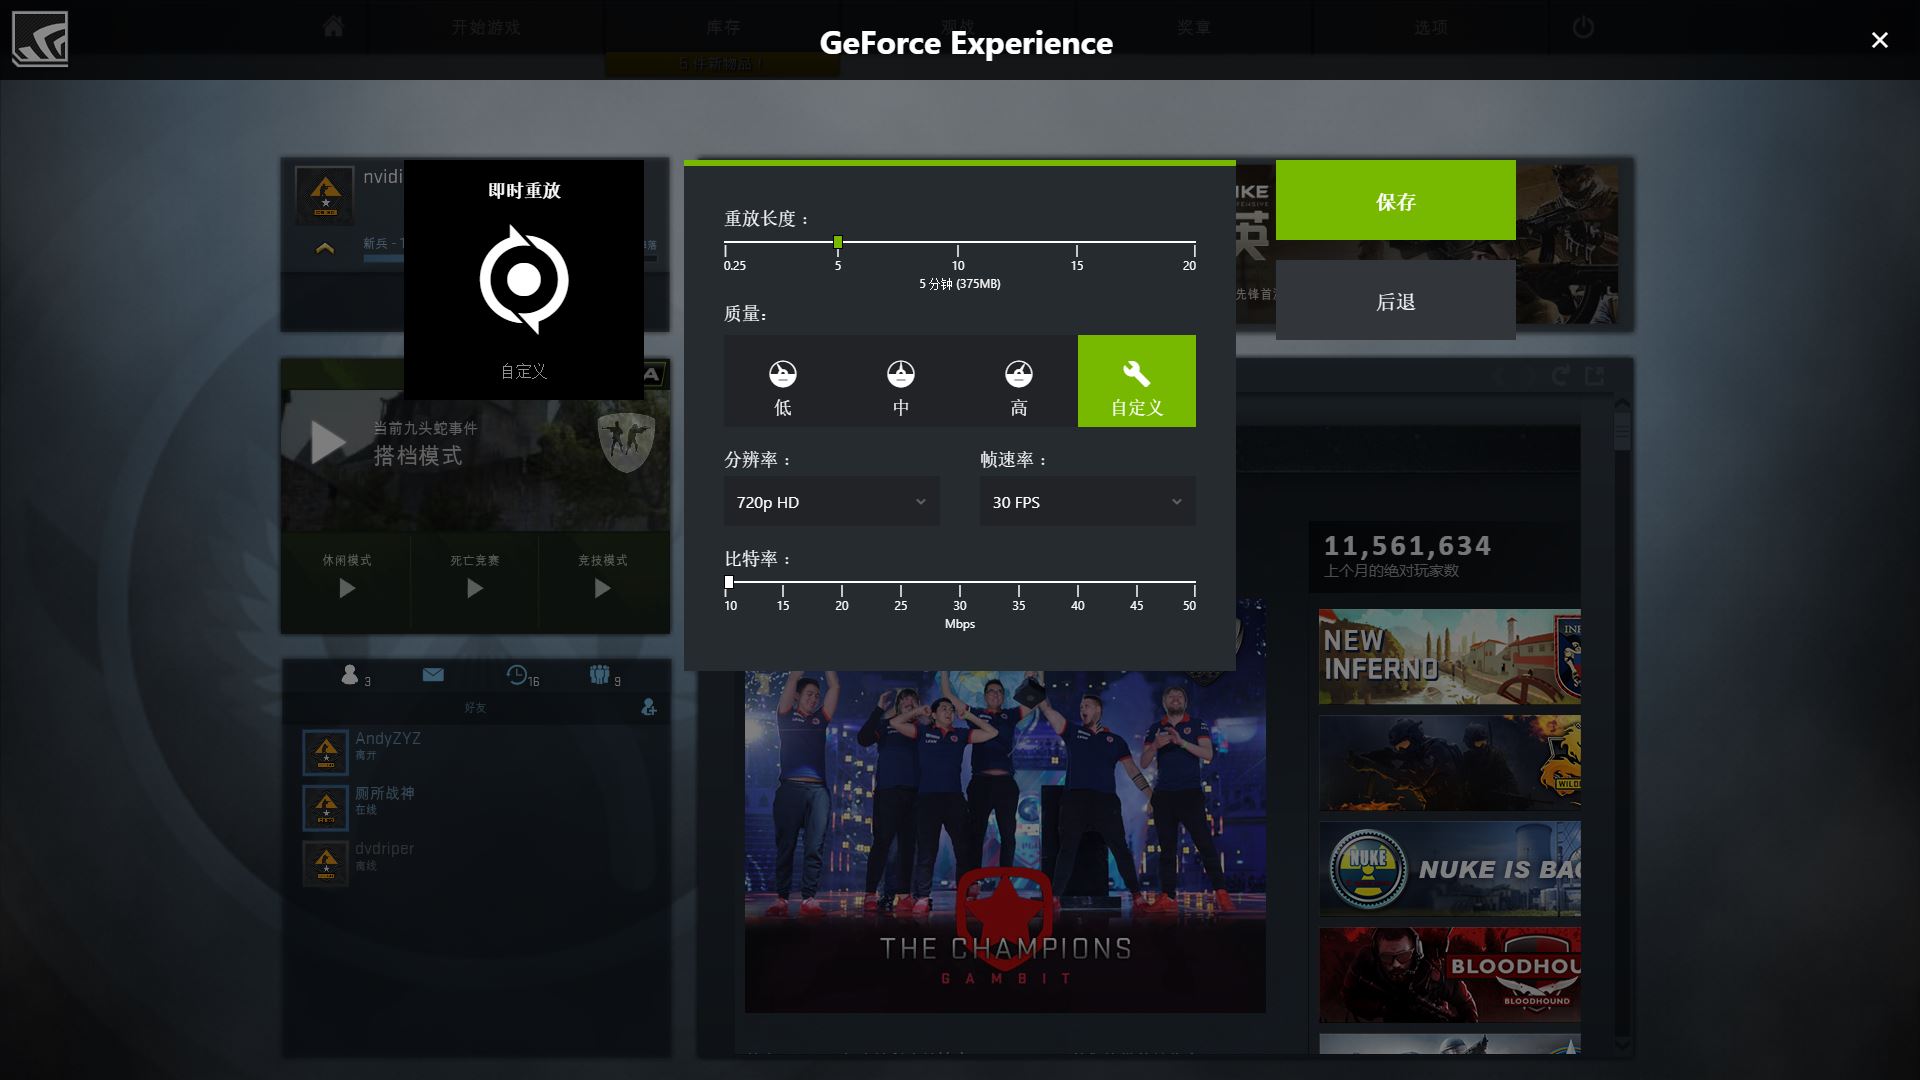Click the Instant Replay circular icon
The image size is (1920, 1080).
[x=524, y=279]
